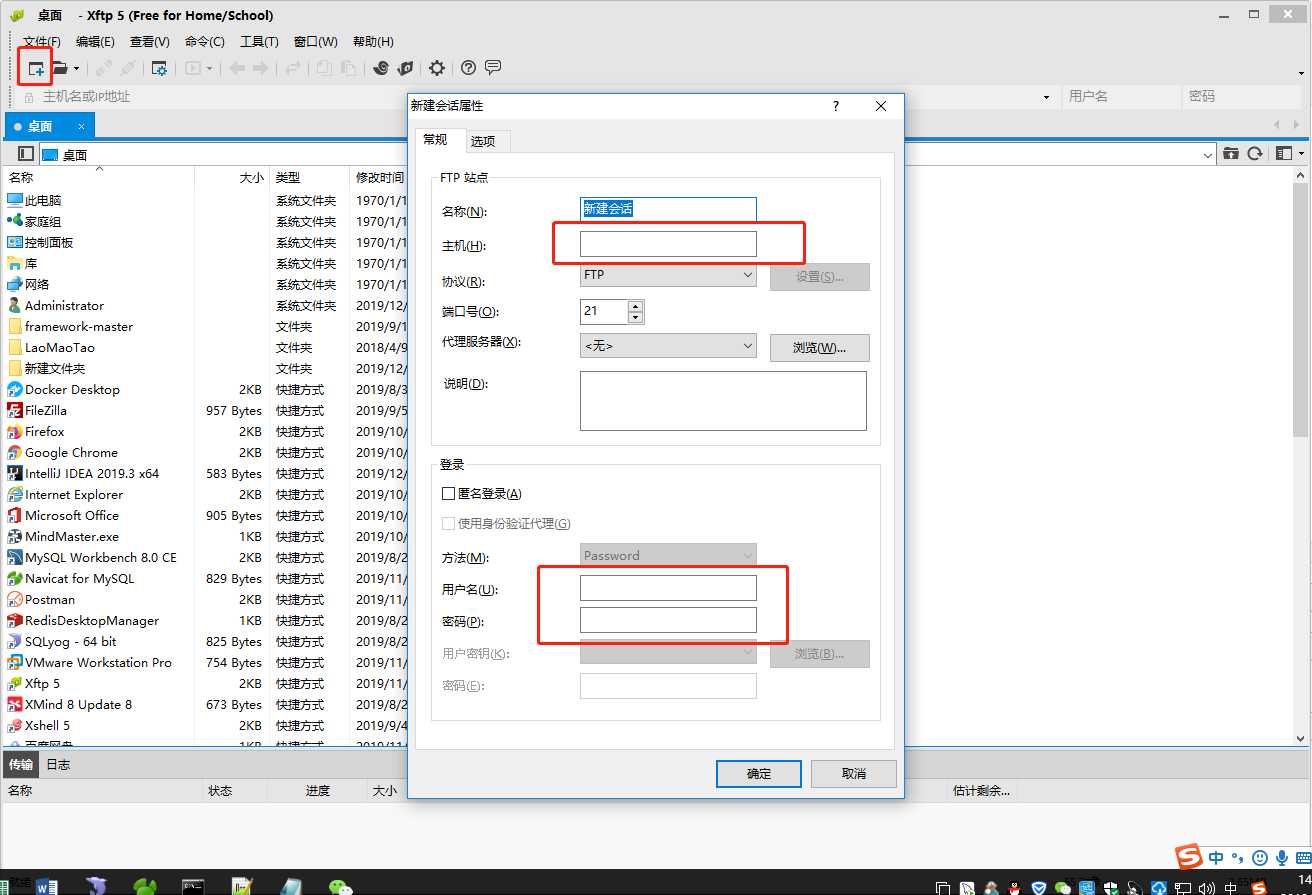Click the green Xftp leaf toolbar icon
The height and width of the screenshot is (895, 1312).
[x=405, y=68]
